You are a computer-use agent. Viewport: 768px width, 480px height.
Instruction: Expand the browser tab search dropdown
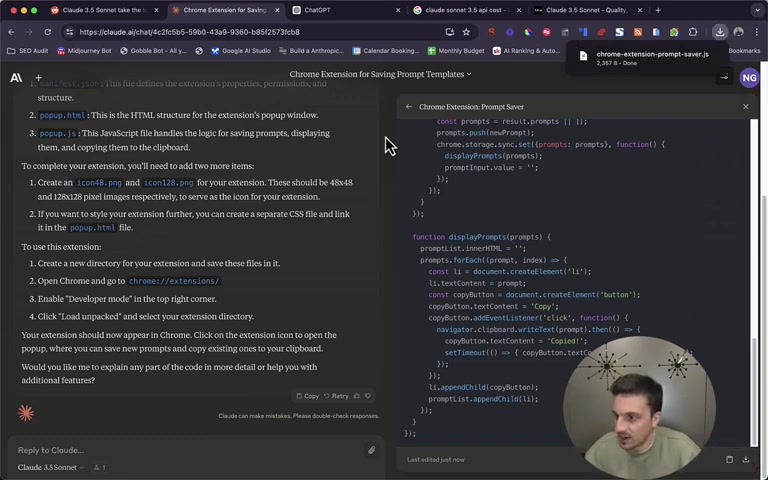758,10
